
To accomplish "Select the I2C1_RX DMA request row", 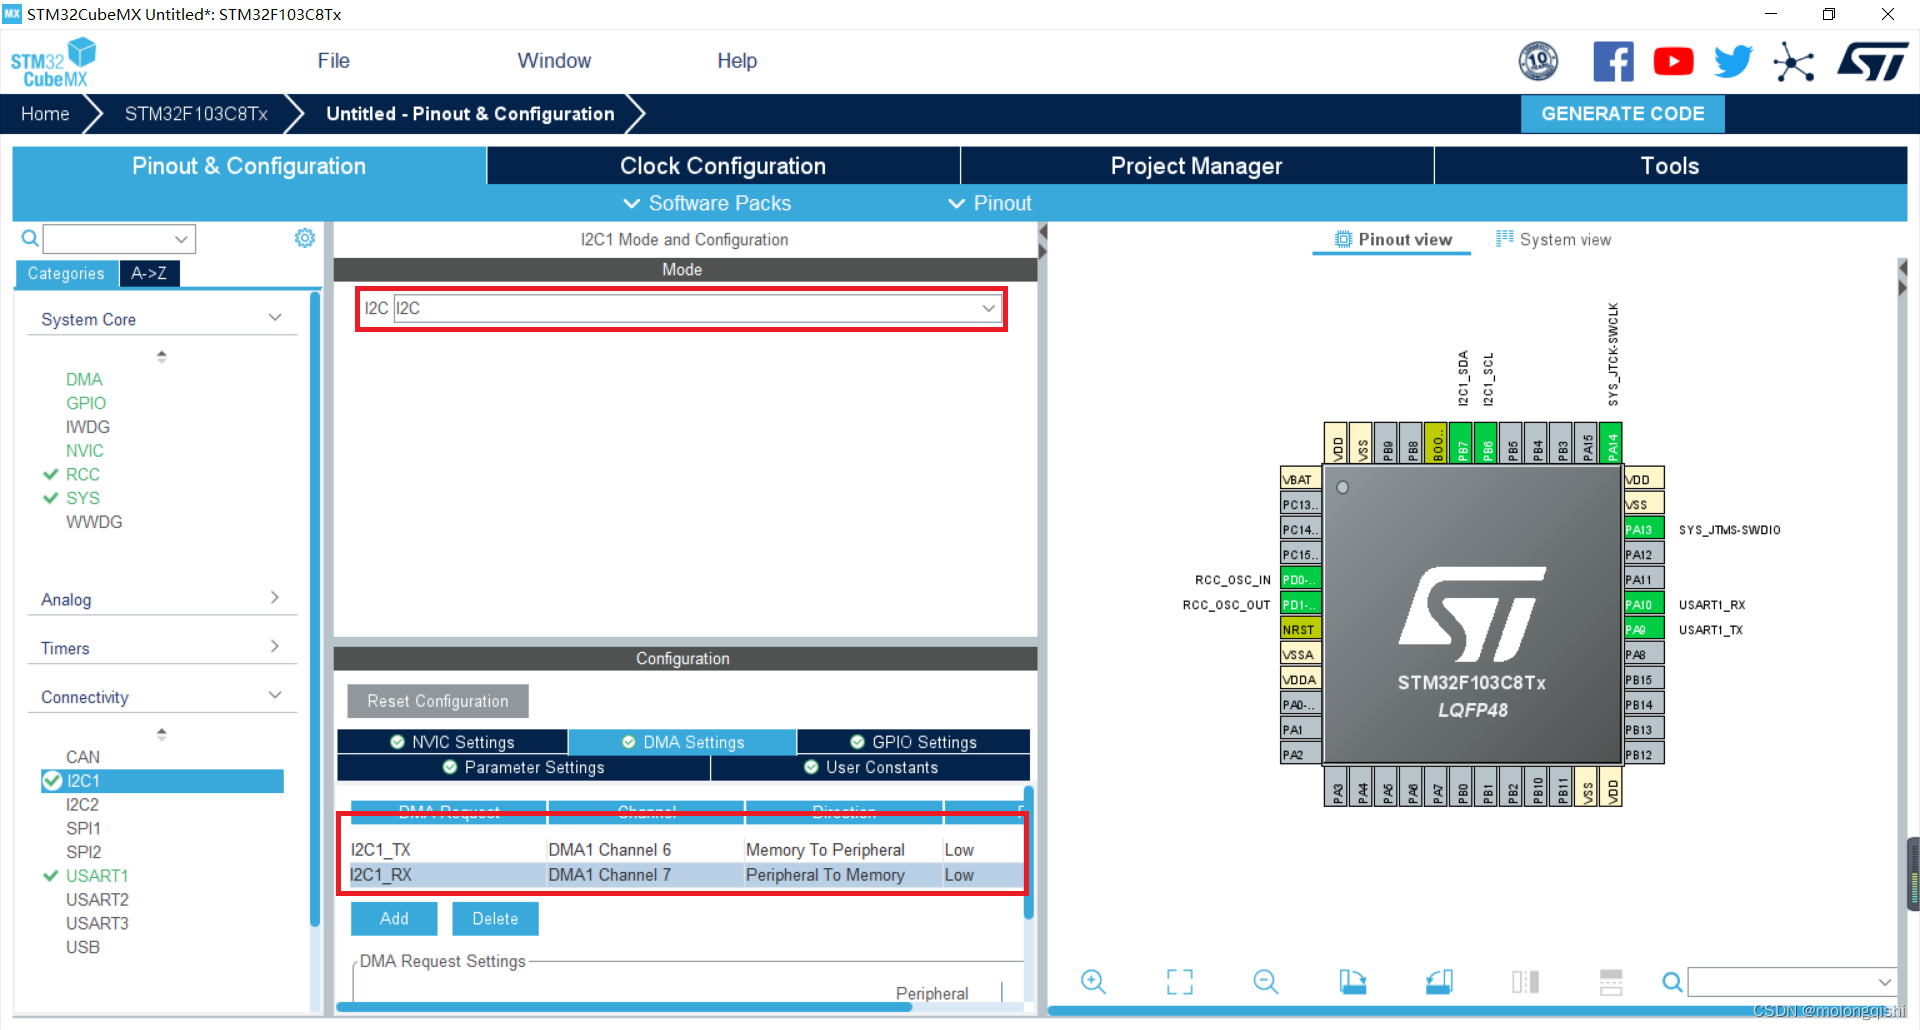I will 684,875.
